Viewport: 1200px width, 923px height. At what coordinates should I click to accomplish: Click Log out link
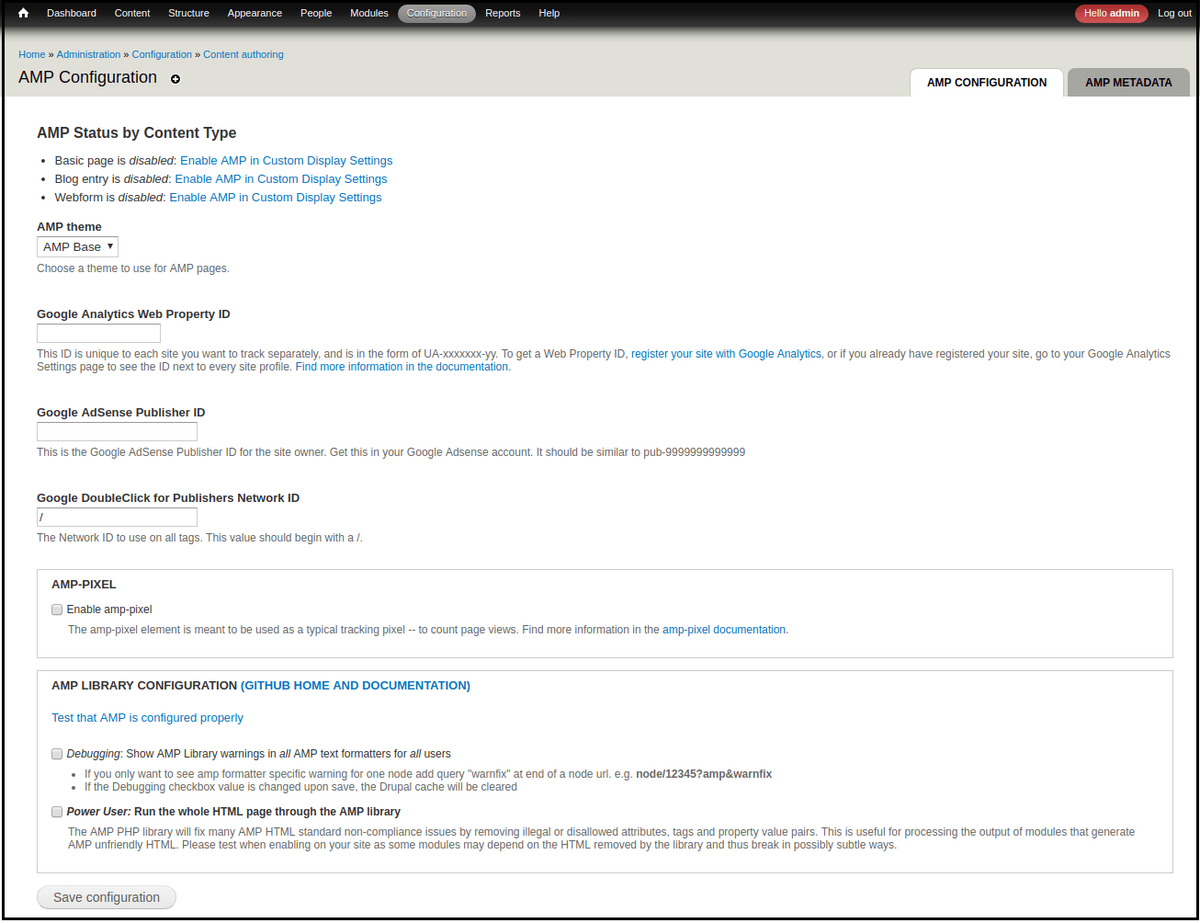coord(1175,13)
